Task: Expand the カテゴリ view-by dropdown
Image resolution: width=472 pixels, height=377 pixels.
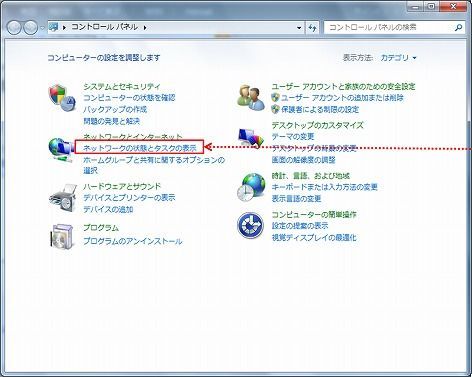Action: tap(399, 58)
